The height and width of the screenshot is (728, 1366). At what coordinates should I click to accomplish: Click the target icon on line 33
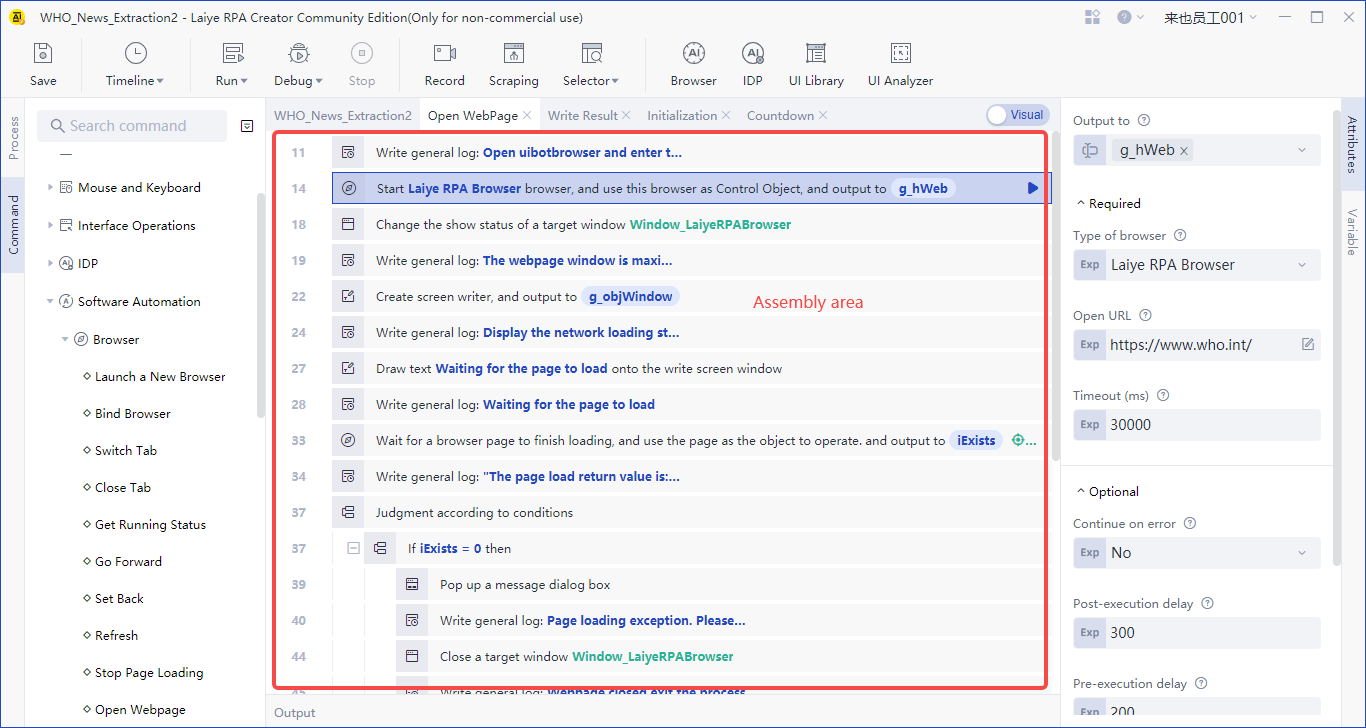(1019, 440)
